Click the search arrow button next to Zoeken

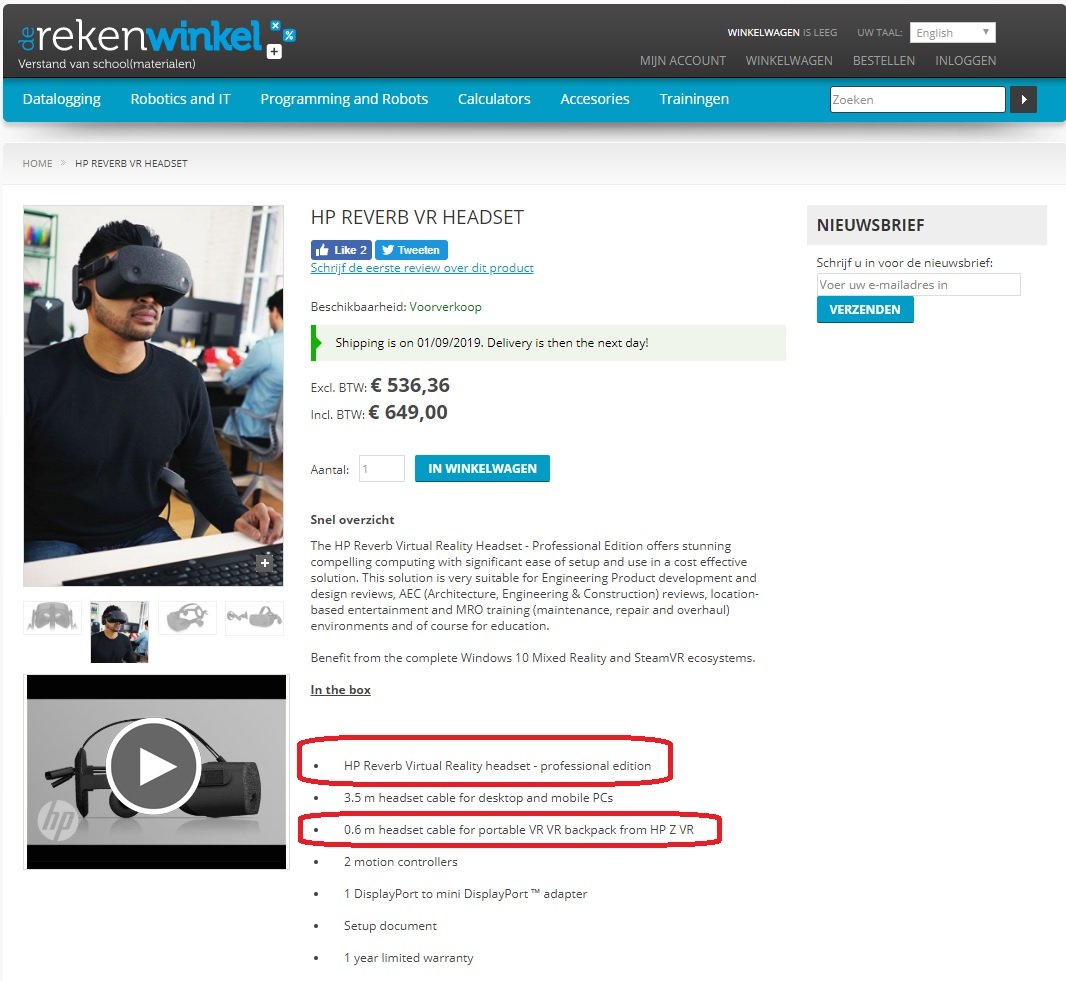(x=1023, y=99)
